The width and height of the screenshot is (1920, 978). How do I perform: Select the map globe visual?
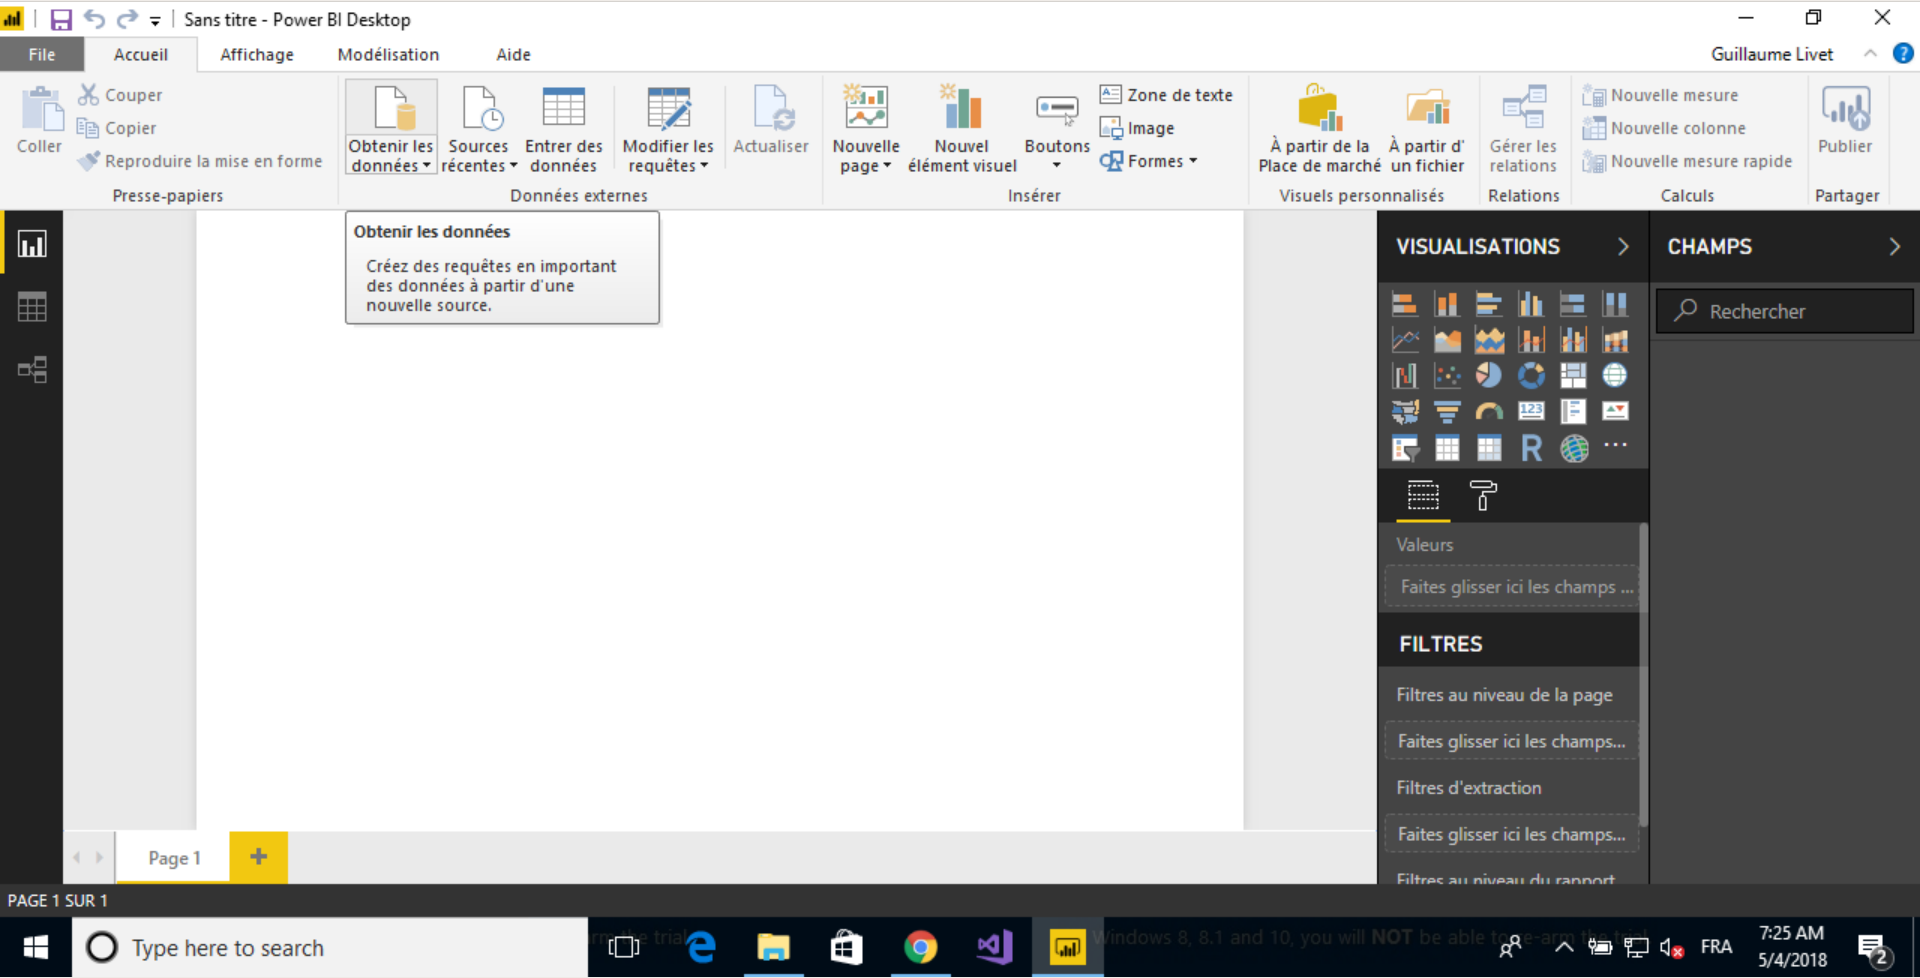click(1615, 376)
